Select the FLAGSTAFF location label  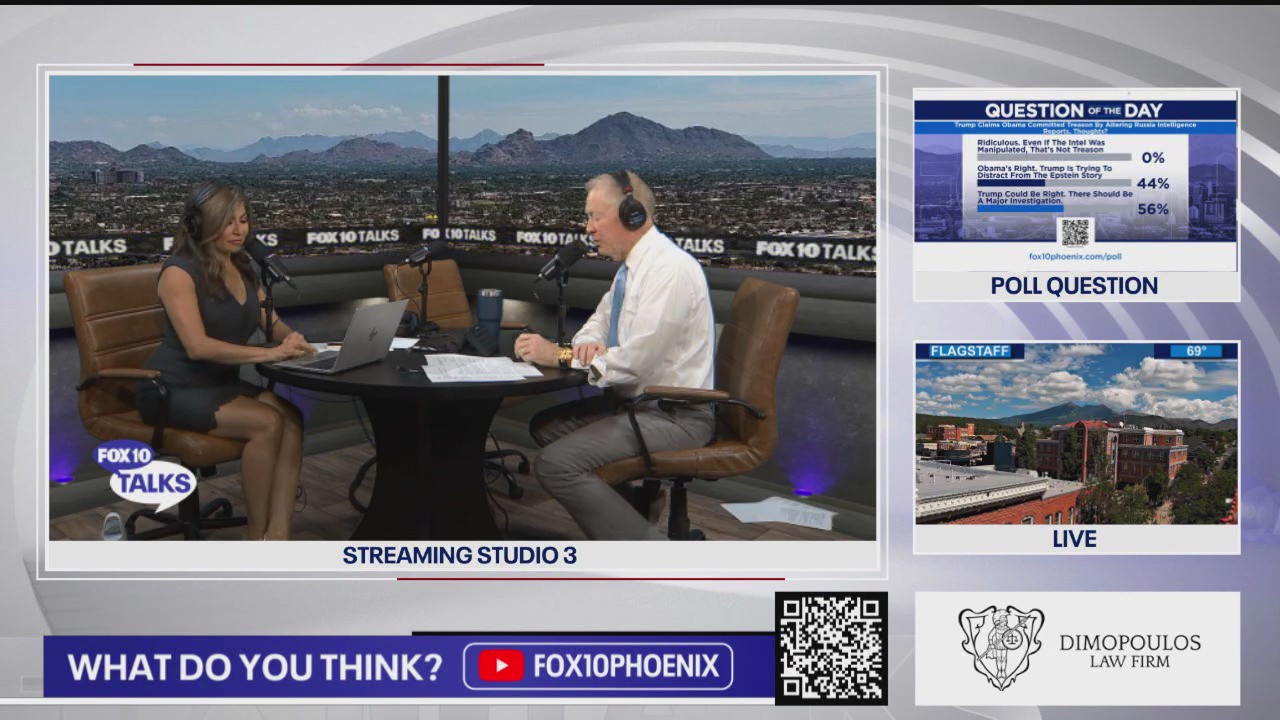(969, 351)
